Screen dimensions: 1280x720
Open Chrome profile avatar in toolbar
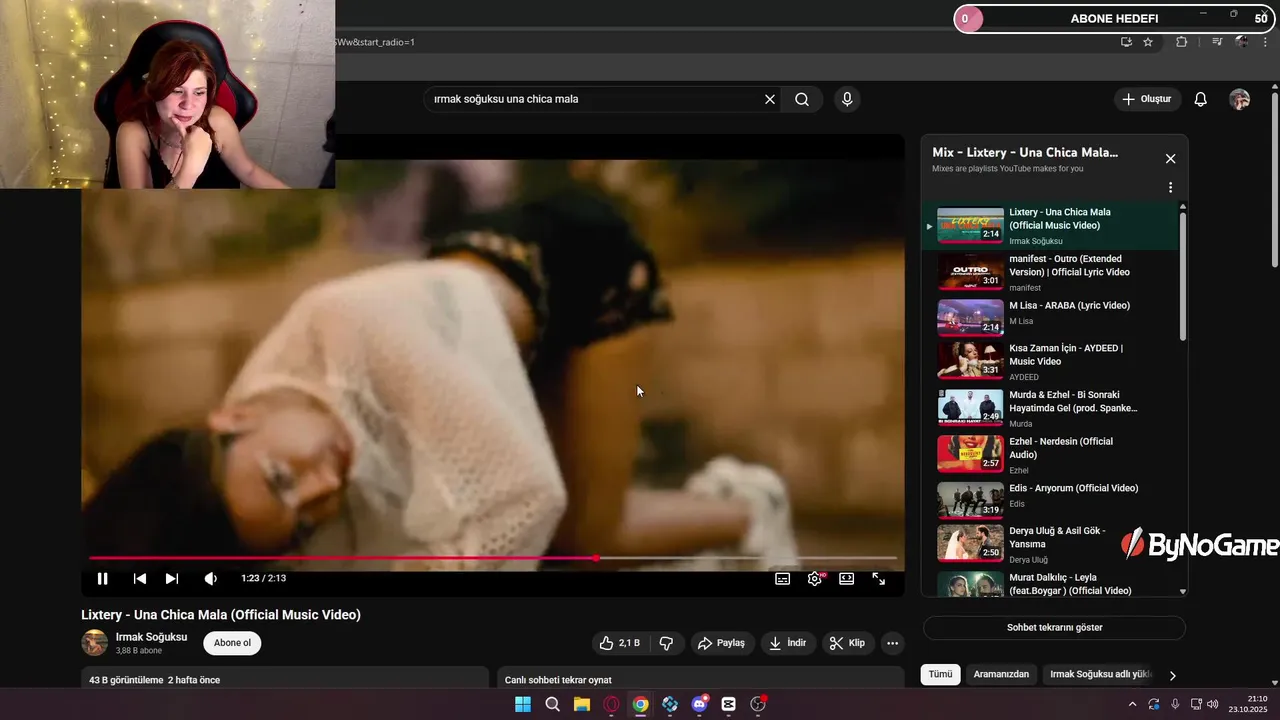[1241, 42]
